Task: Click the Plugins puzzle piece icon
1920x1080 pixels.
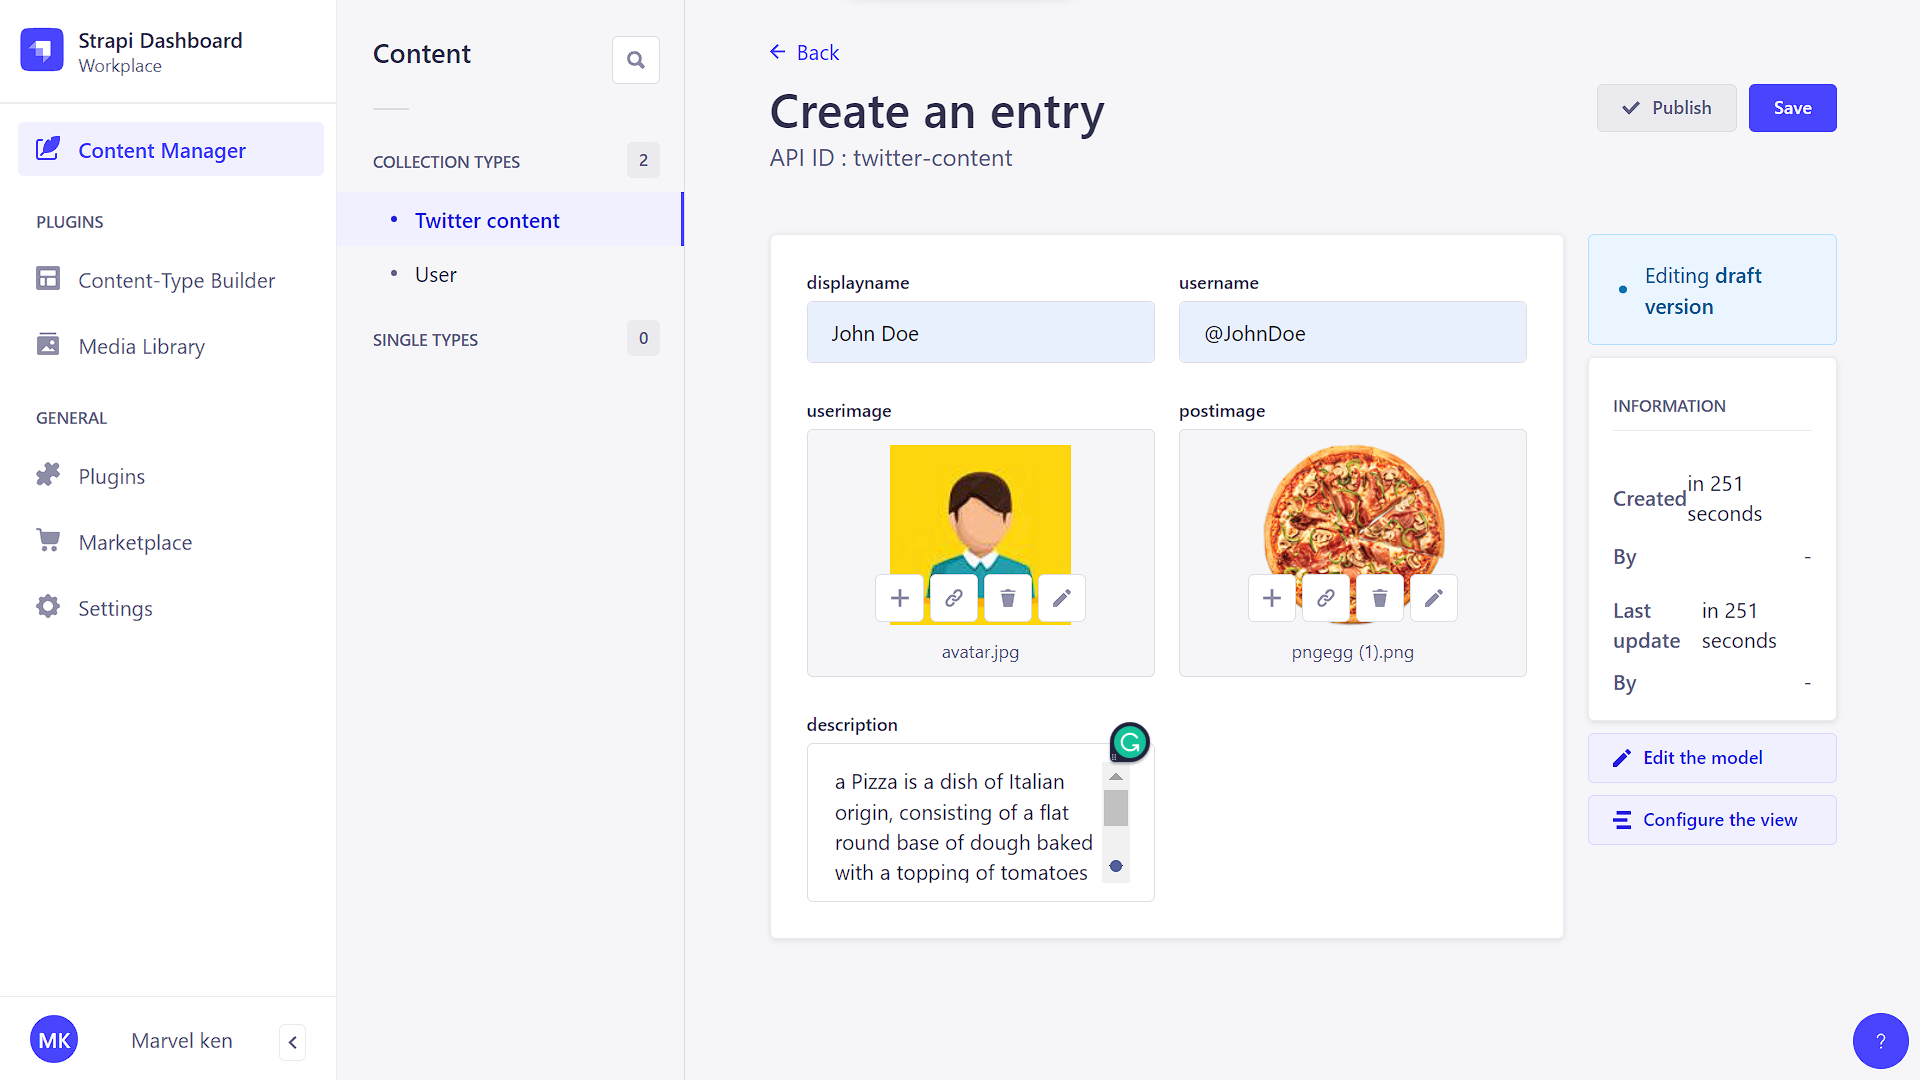Action: 48,474
